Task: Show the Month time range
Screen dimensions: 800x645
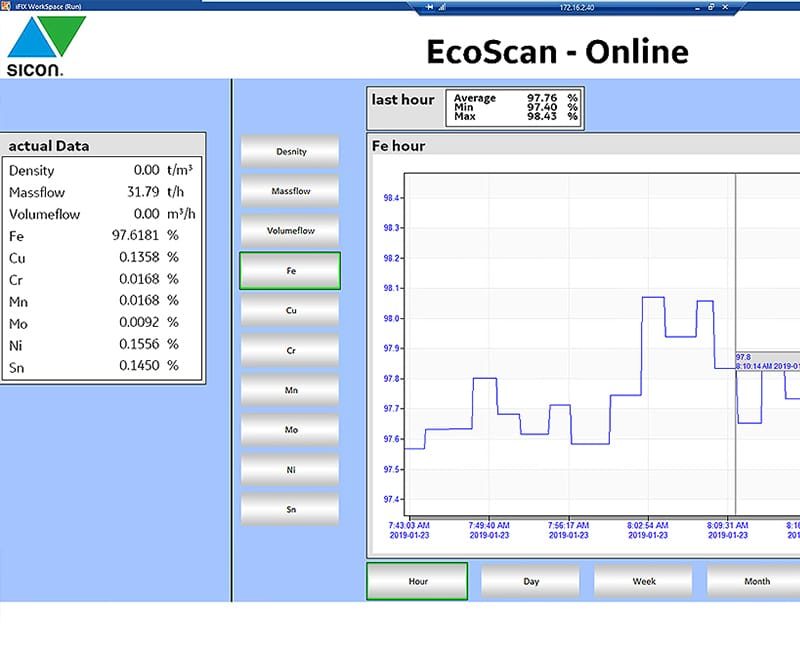Action: tap(755, 581)
